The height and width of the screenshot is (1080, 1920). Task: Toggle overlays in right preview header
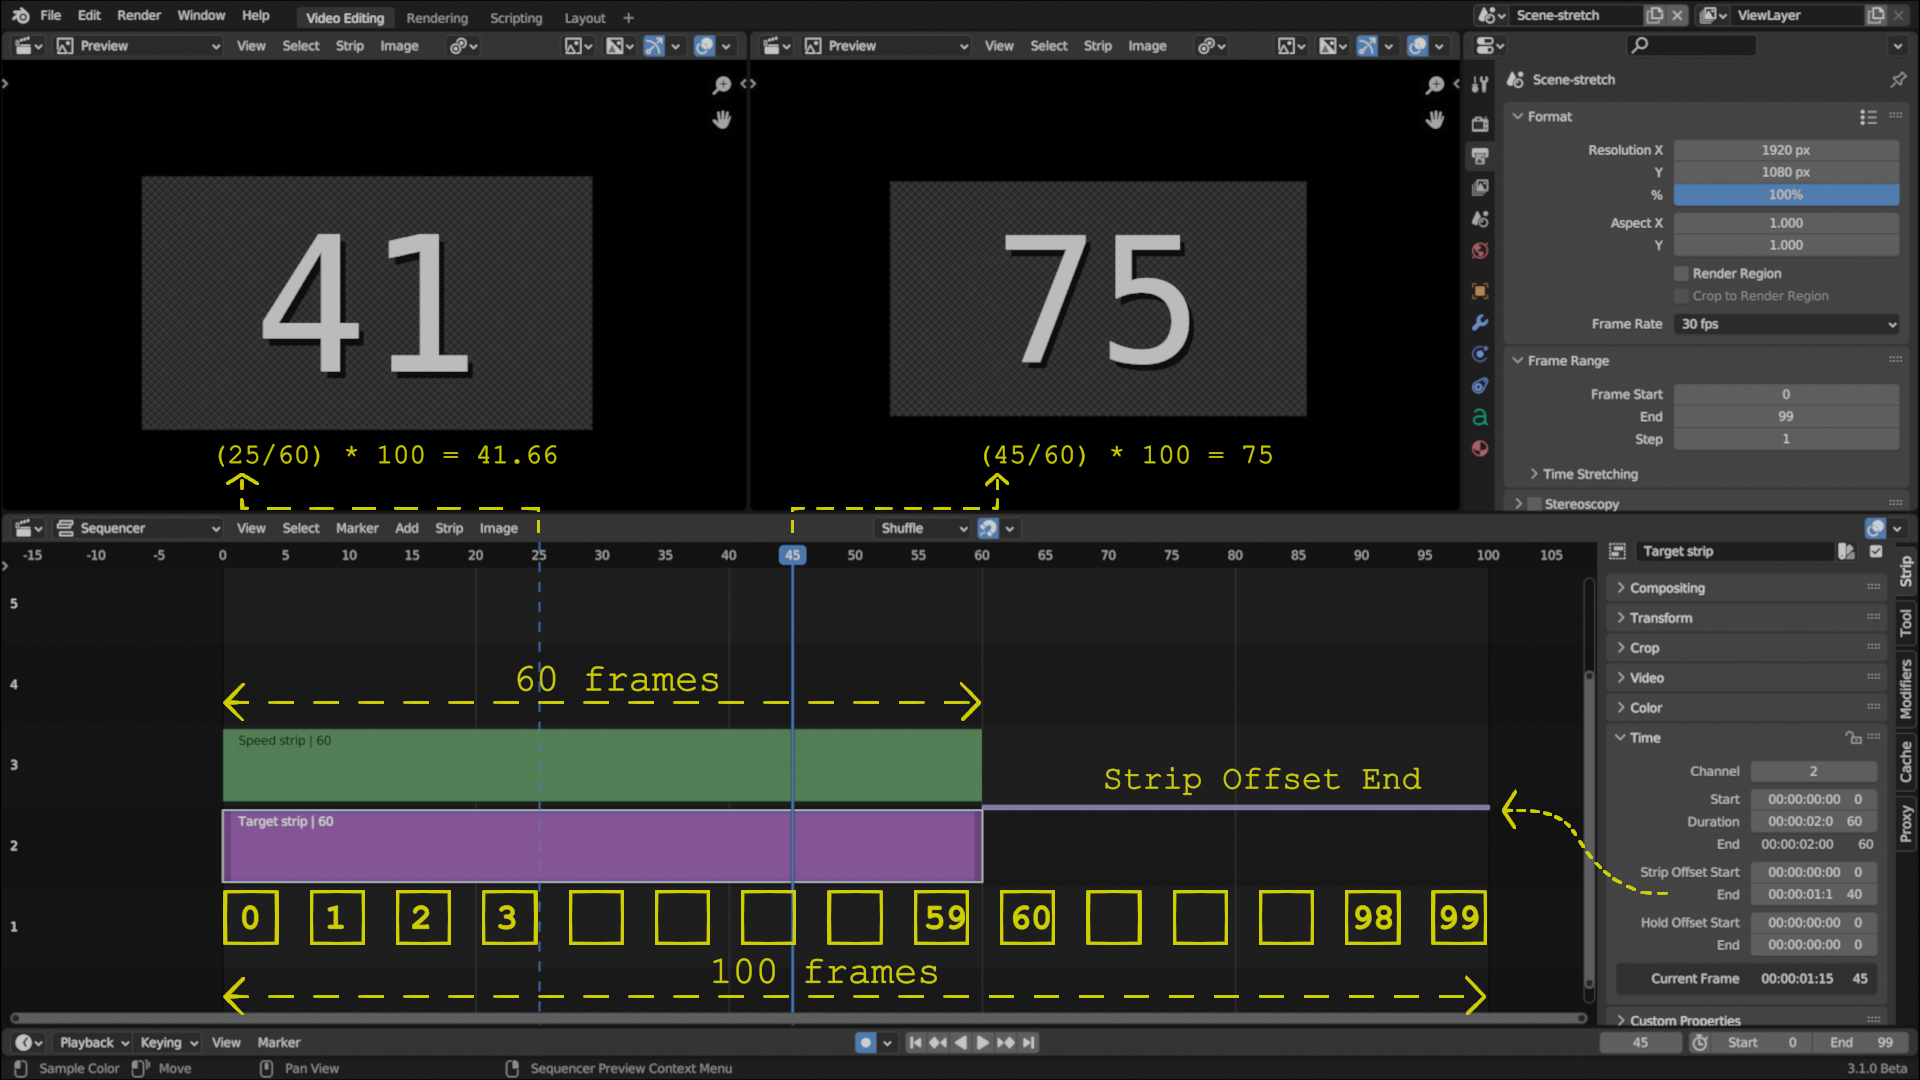(x=1418, y=46)
